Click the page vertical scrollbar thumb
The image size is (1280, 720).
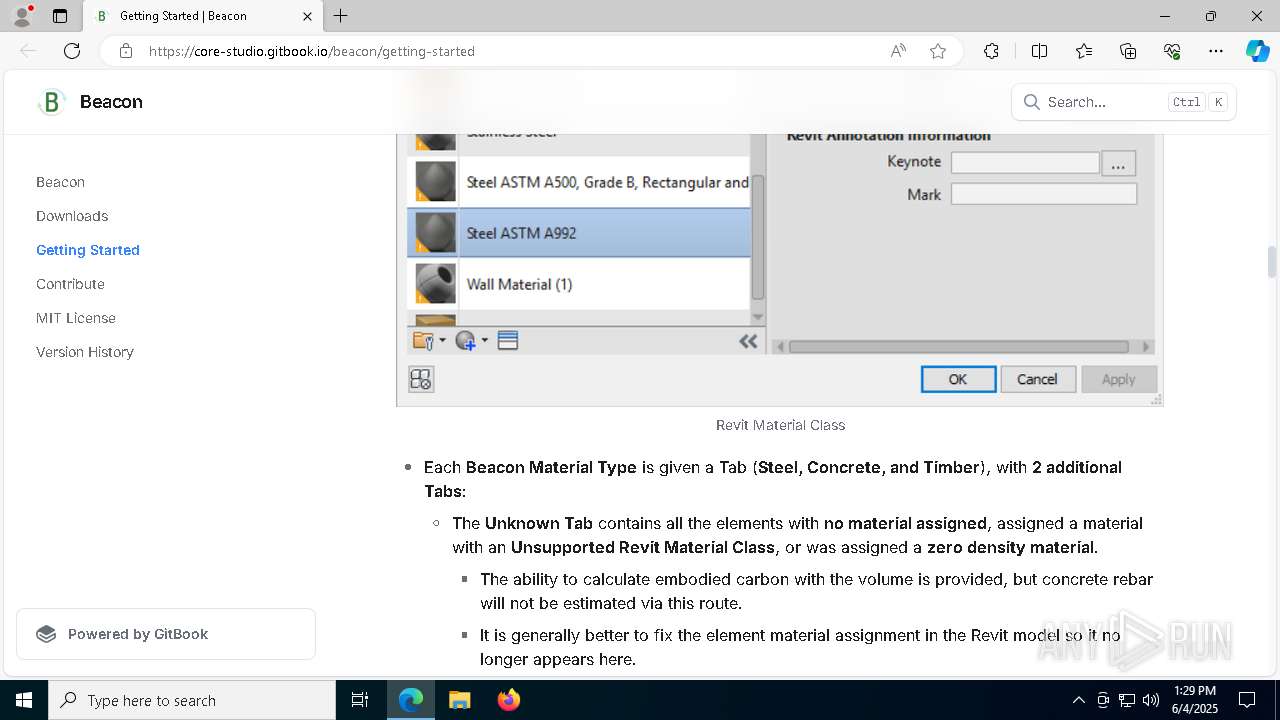(x=1272, y=262)
